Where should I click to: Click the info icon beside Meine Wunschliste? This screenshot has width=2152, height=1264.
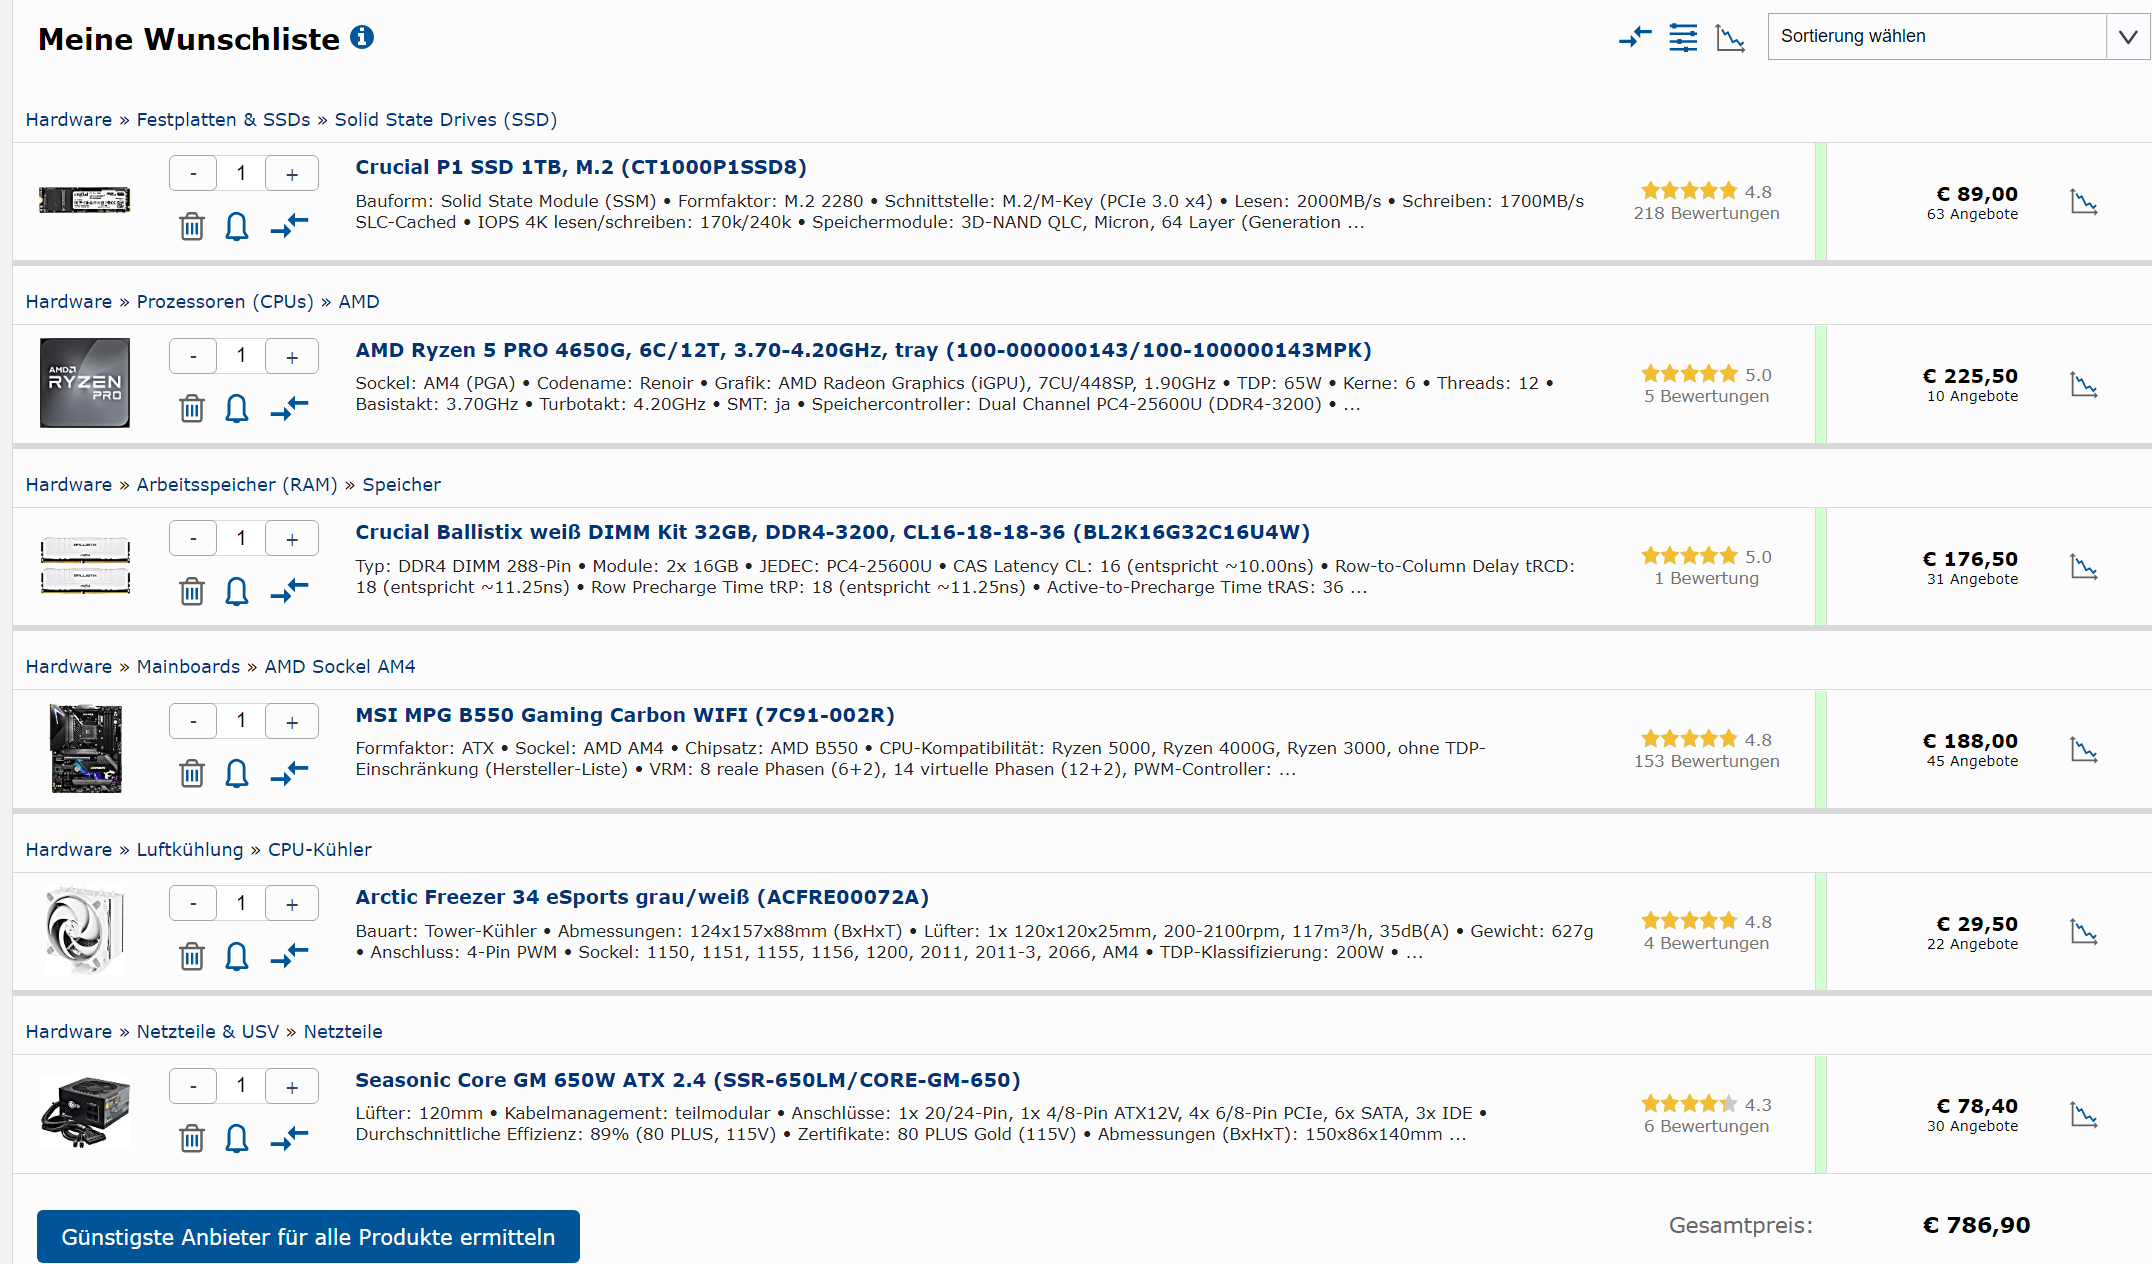362,37
